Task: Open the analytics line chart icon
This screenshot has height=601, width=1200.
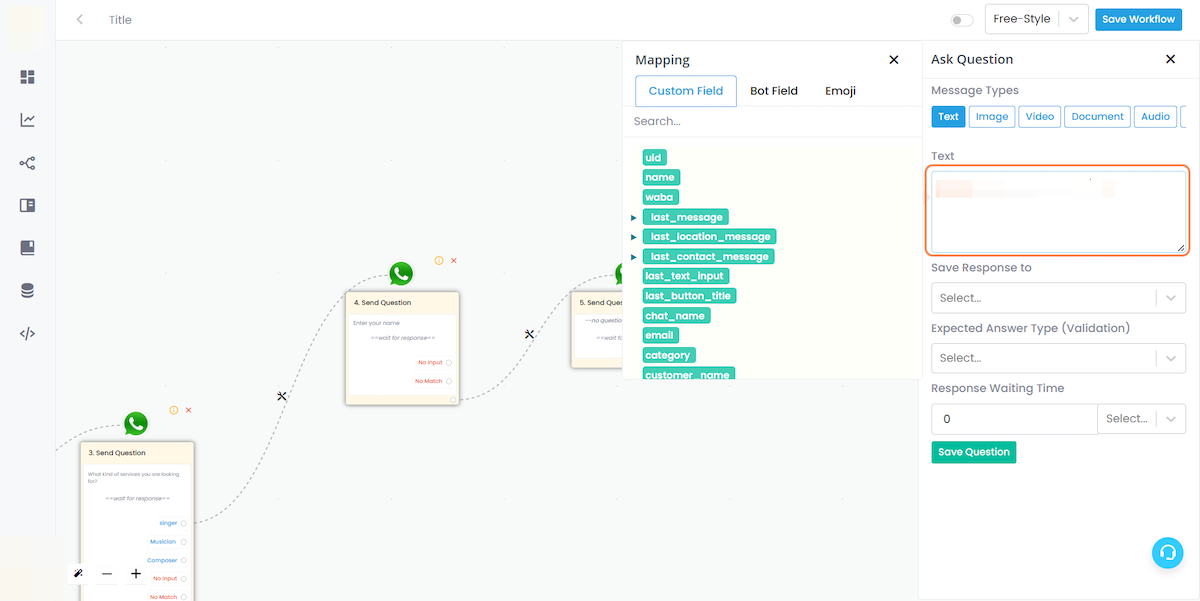Action: [27, 120]
